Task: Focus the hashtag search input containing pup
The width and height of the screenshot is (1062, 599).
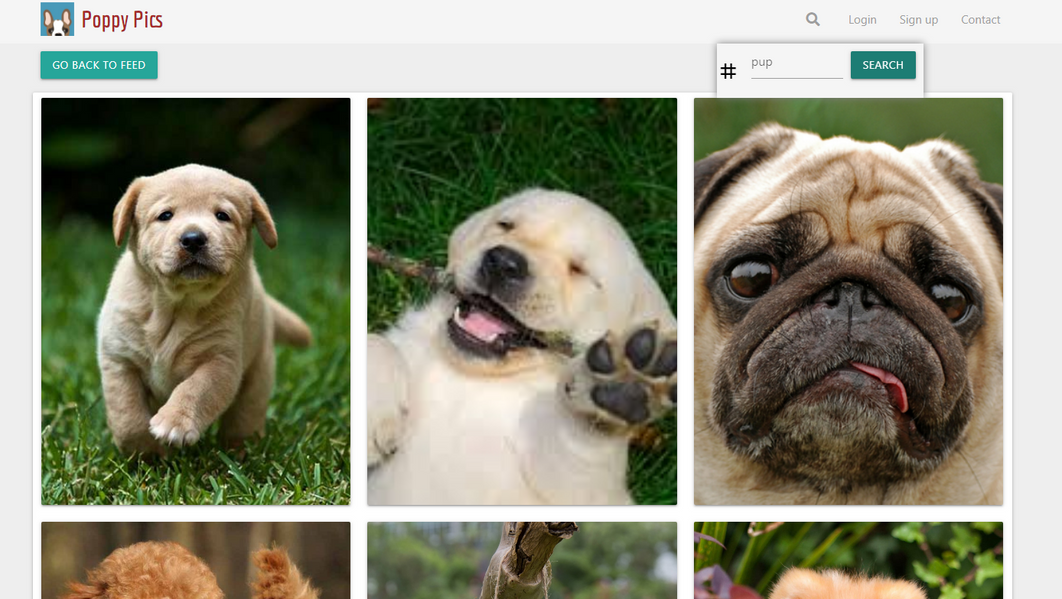Action: click(796, 65)
